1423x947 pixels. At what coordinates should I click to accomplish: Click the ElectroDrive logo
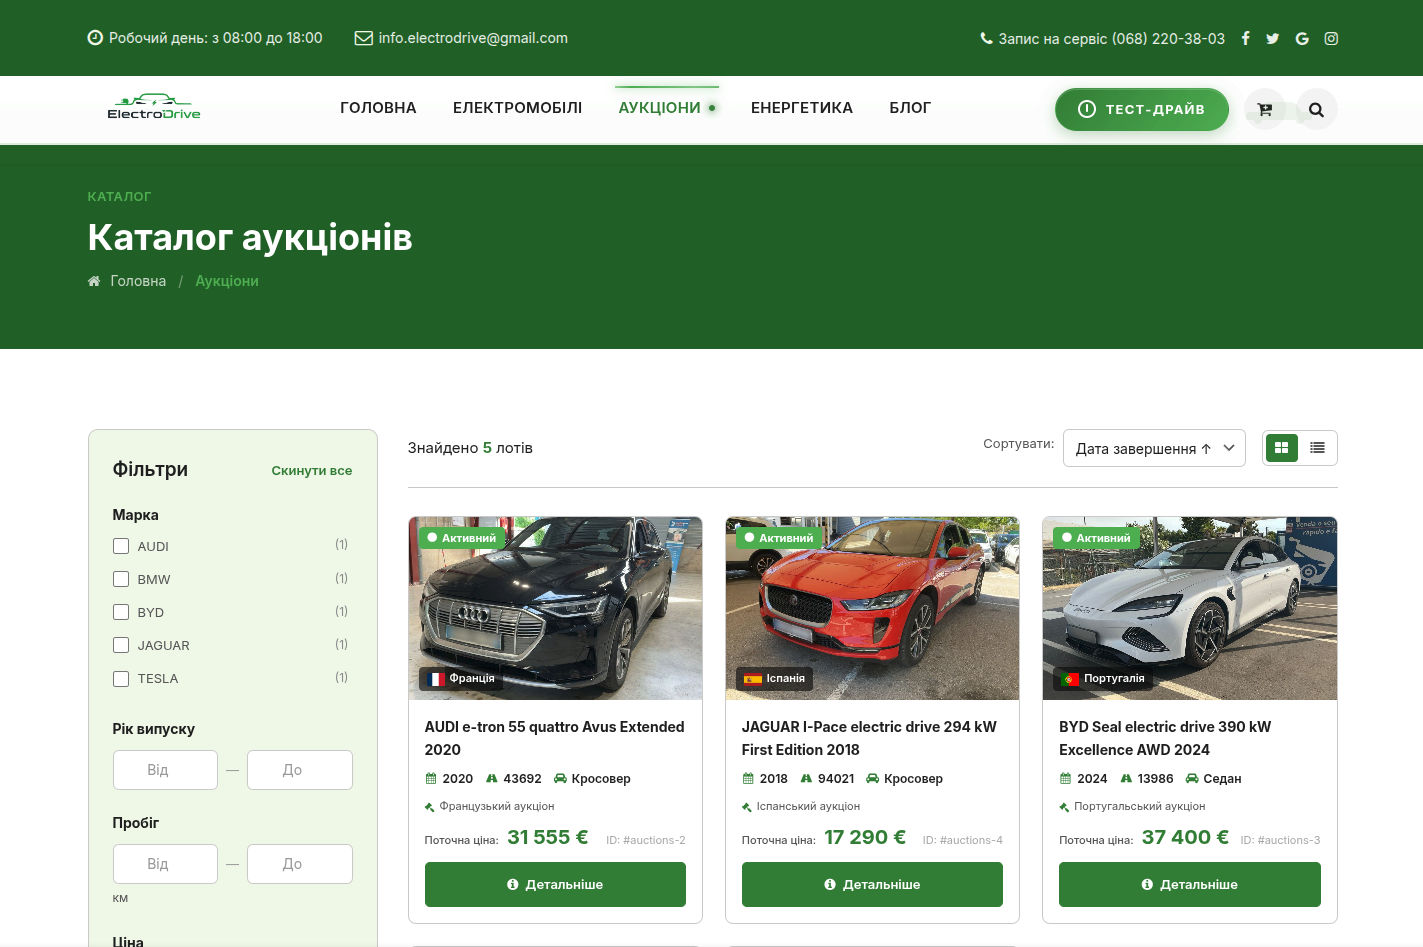click(x=154, y=107)
